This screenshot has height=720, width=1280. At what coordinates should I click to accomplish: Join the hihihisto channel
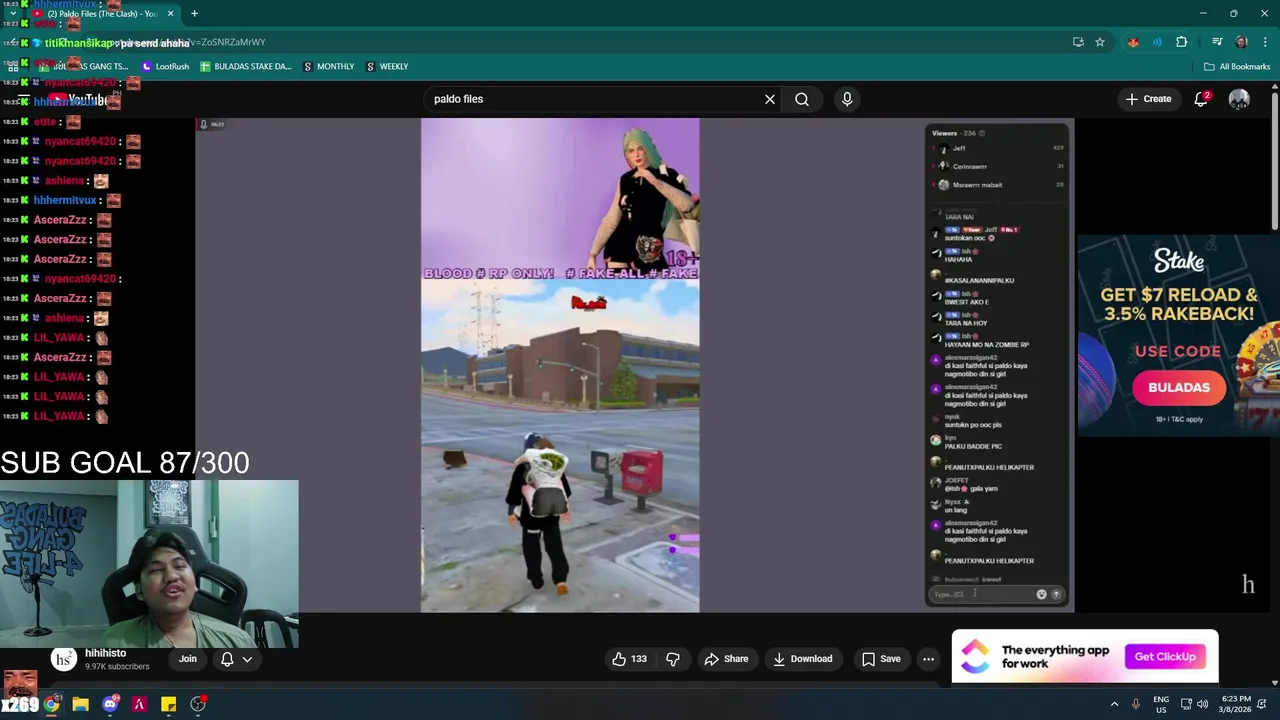click(x=187, y=659)
